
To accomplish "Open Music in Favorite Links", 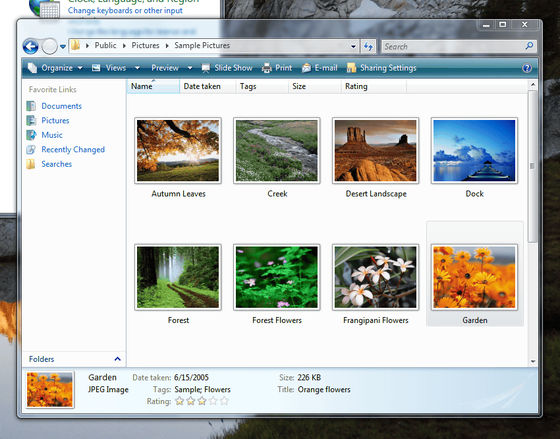I will coord(52,135).
